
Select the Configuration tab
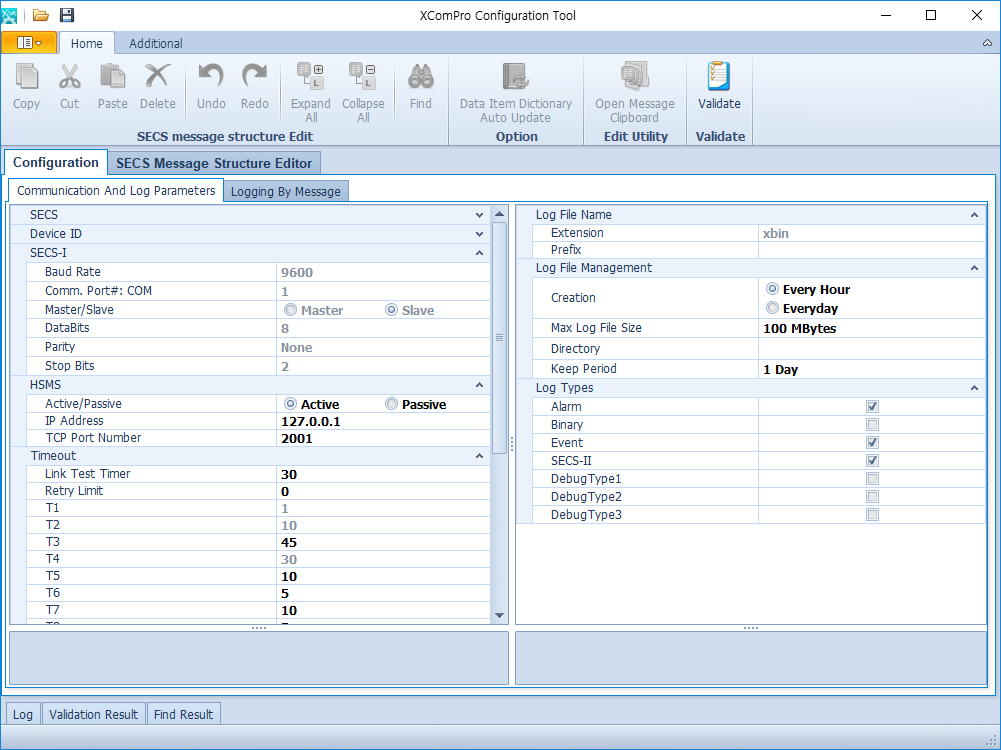pyautogui.click(x=56, y=162)
